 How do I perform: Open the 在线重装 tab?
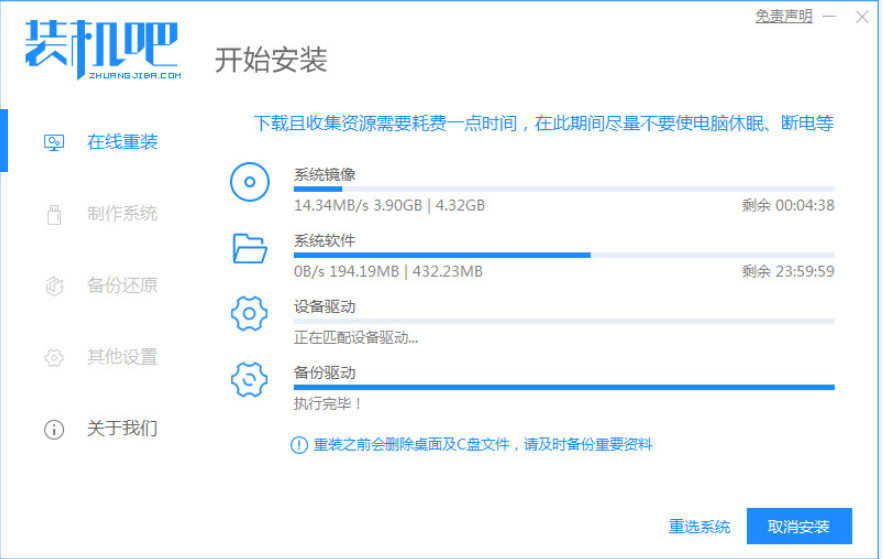click(122, 143)
